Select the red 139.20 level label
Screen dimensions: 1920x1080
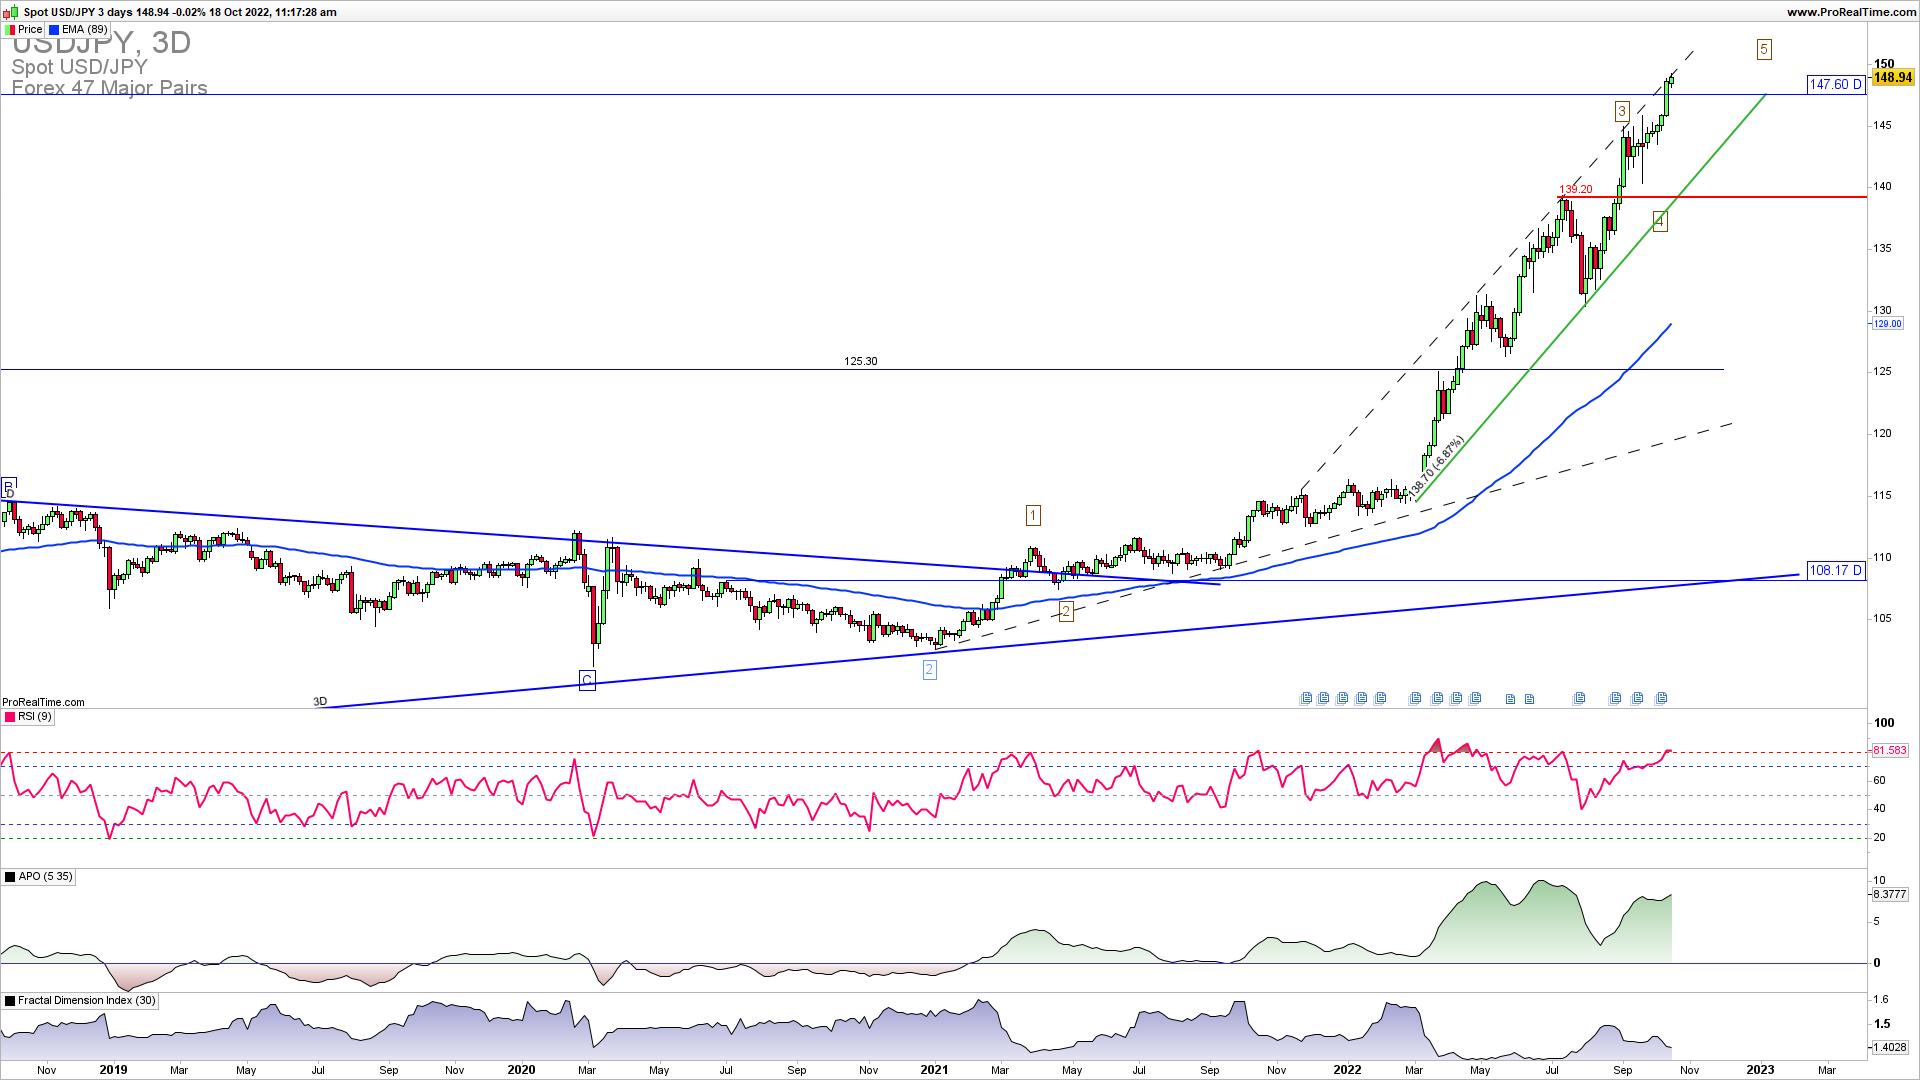pos(1576,189)
